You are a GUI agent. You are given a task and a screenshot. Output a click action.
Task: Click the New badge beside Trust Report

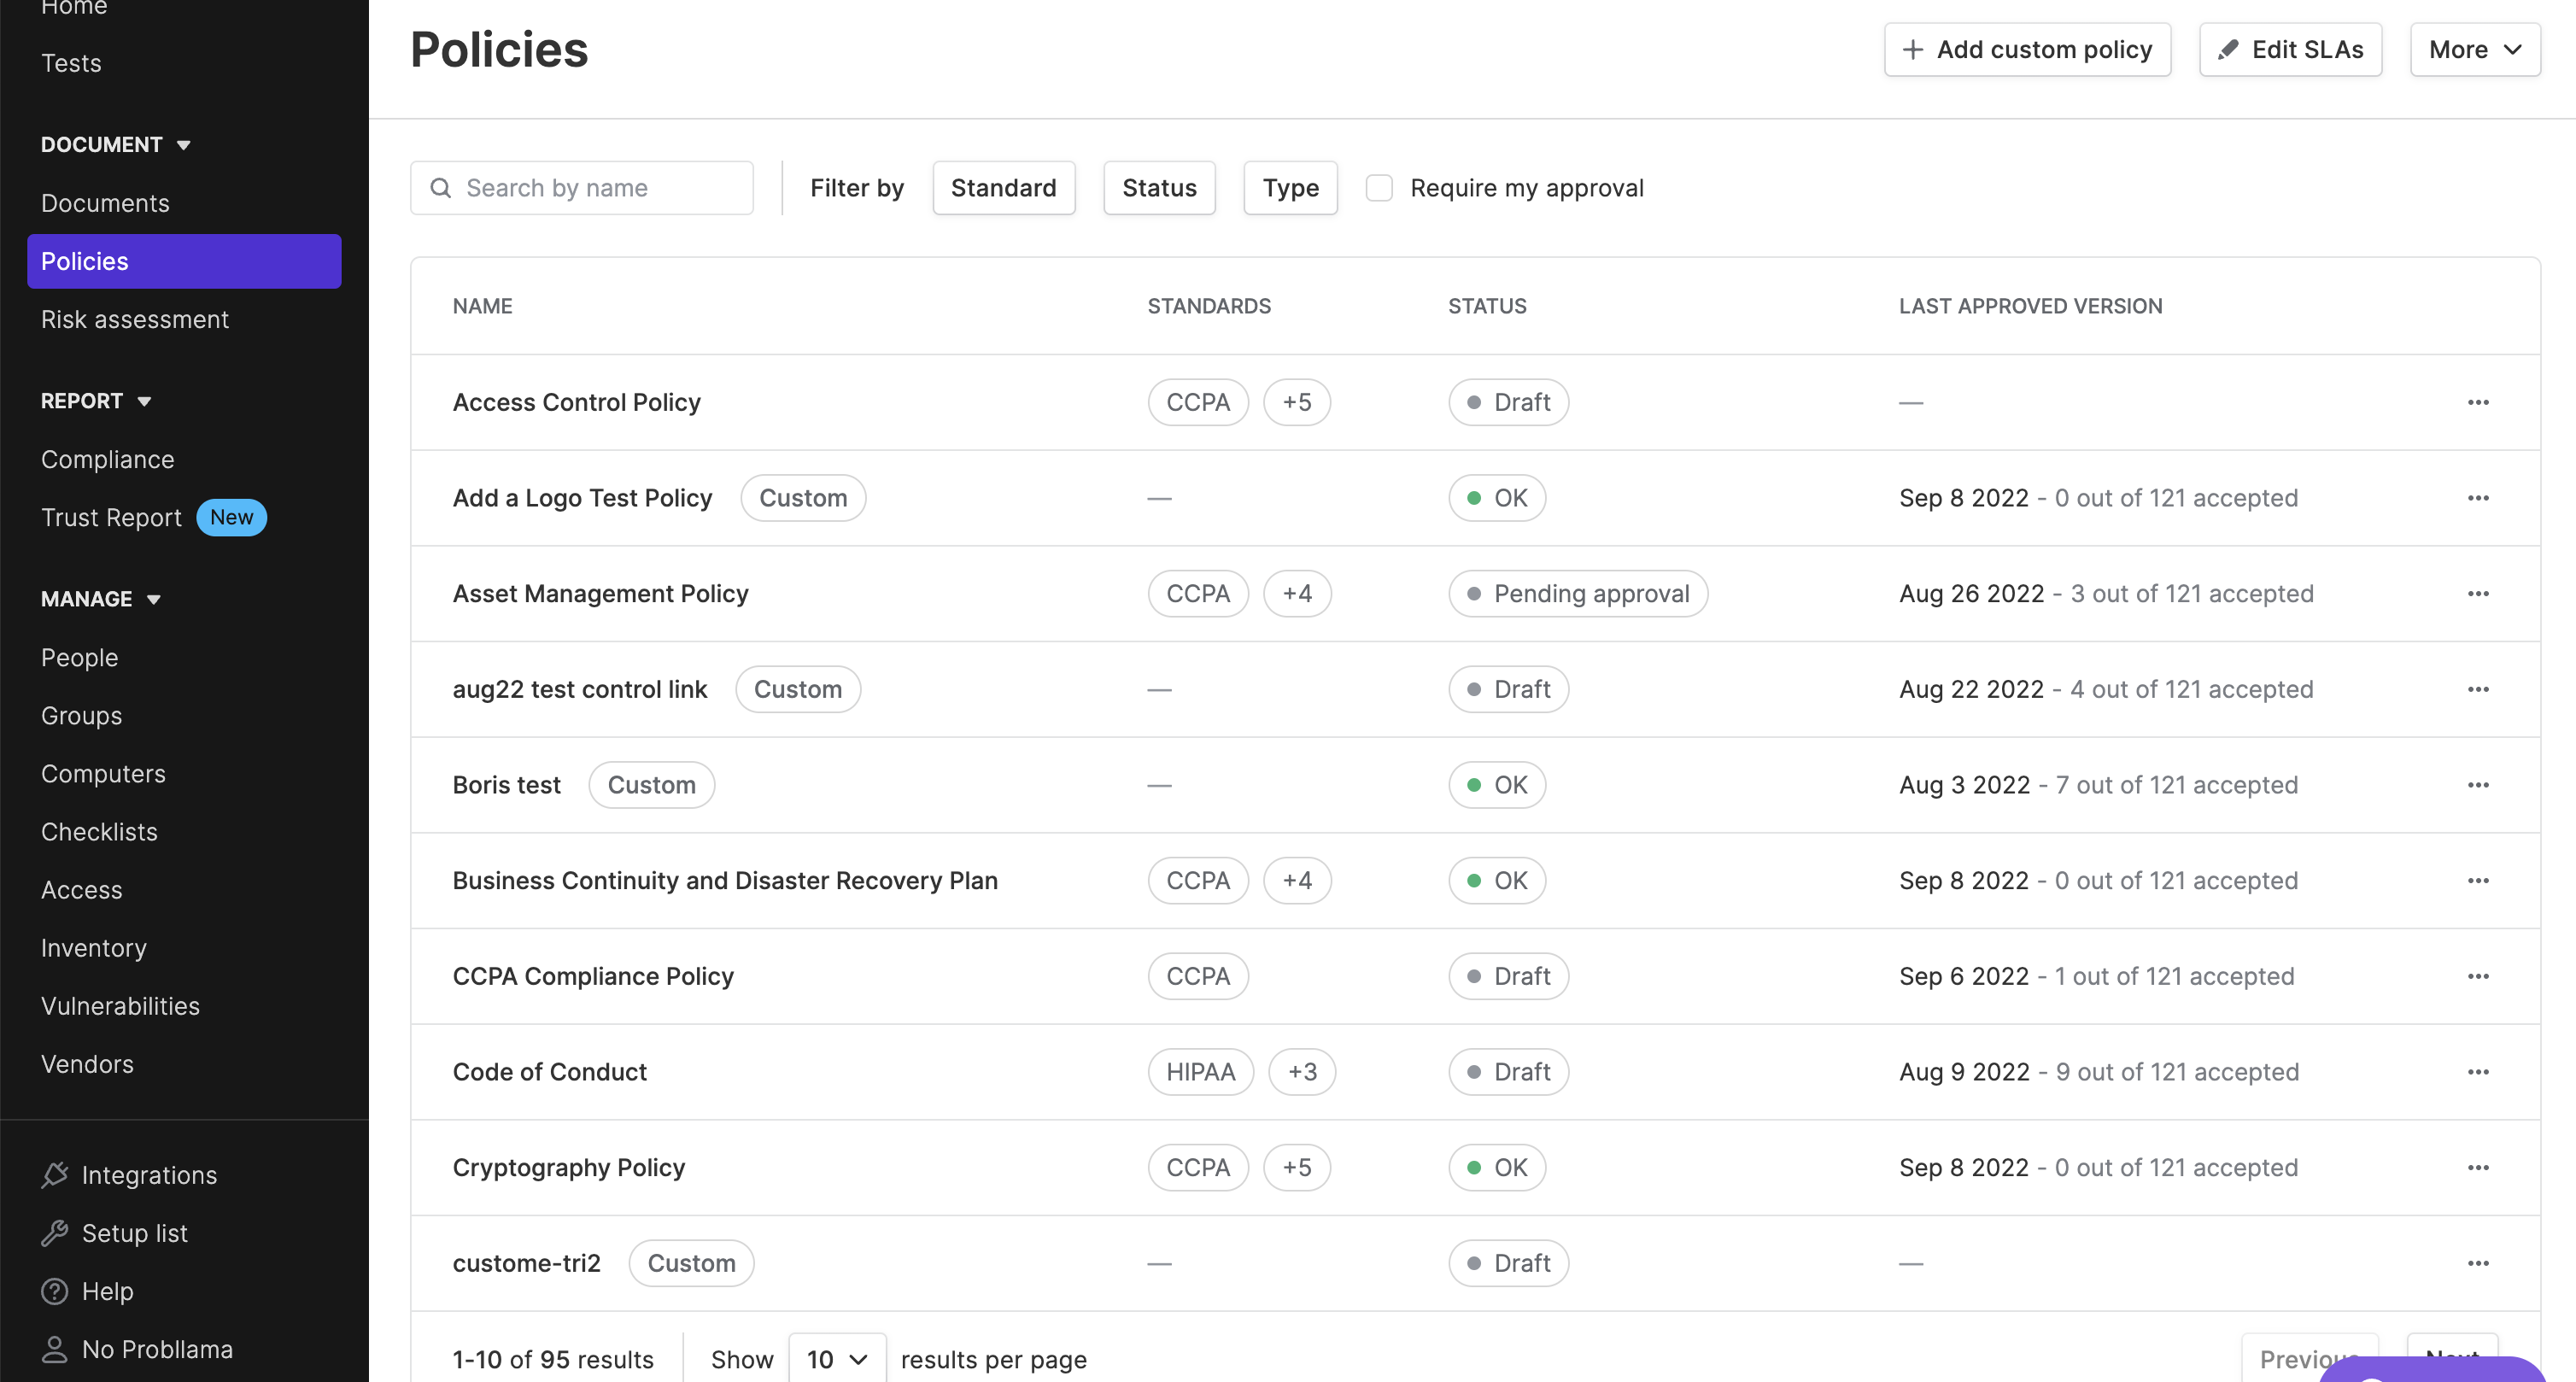point(231,517)
